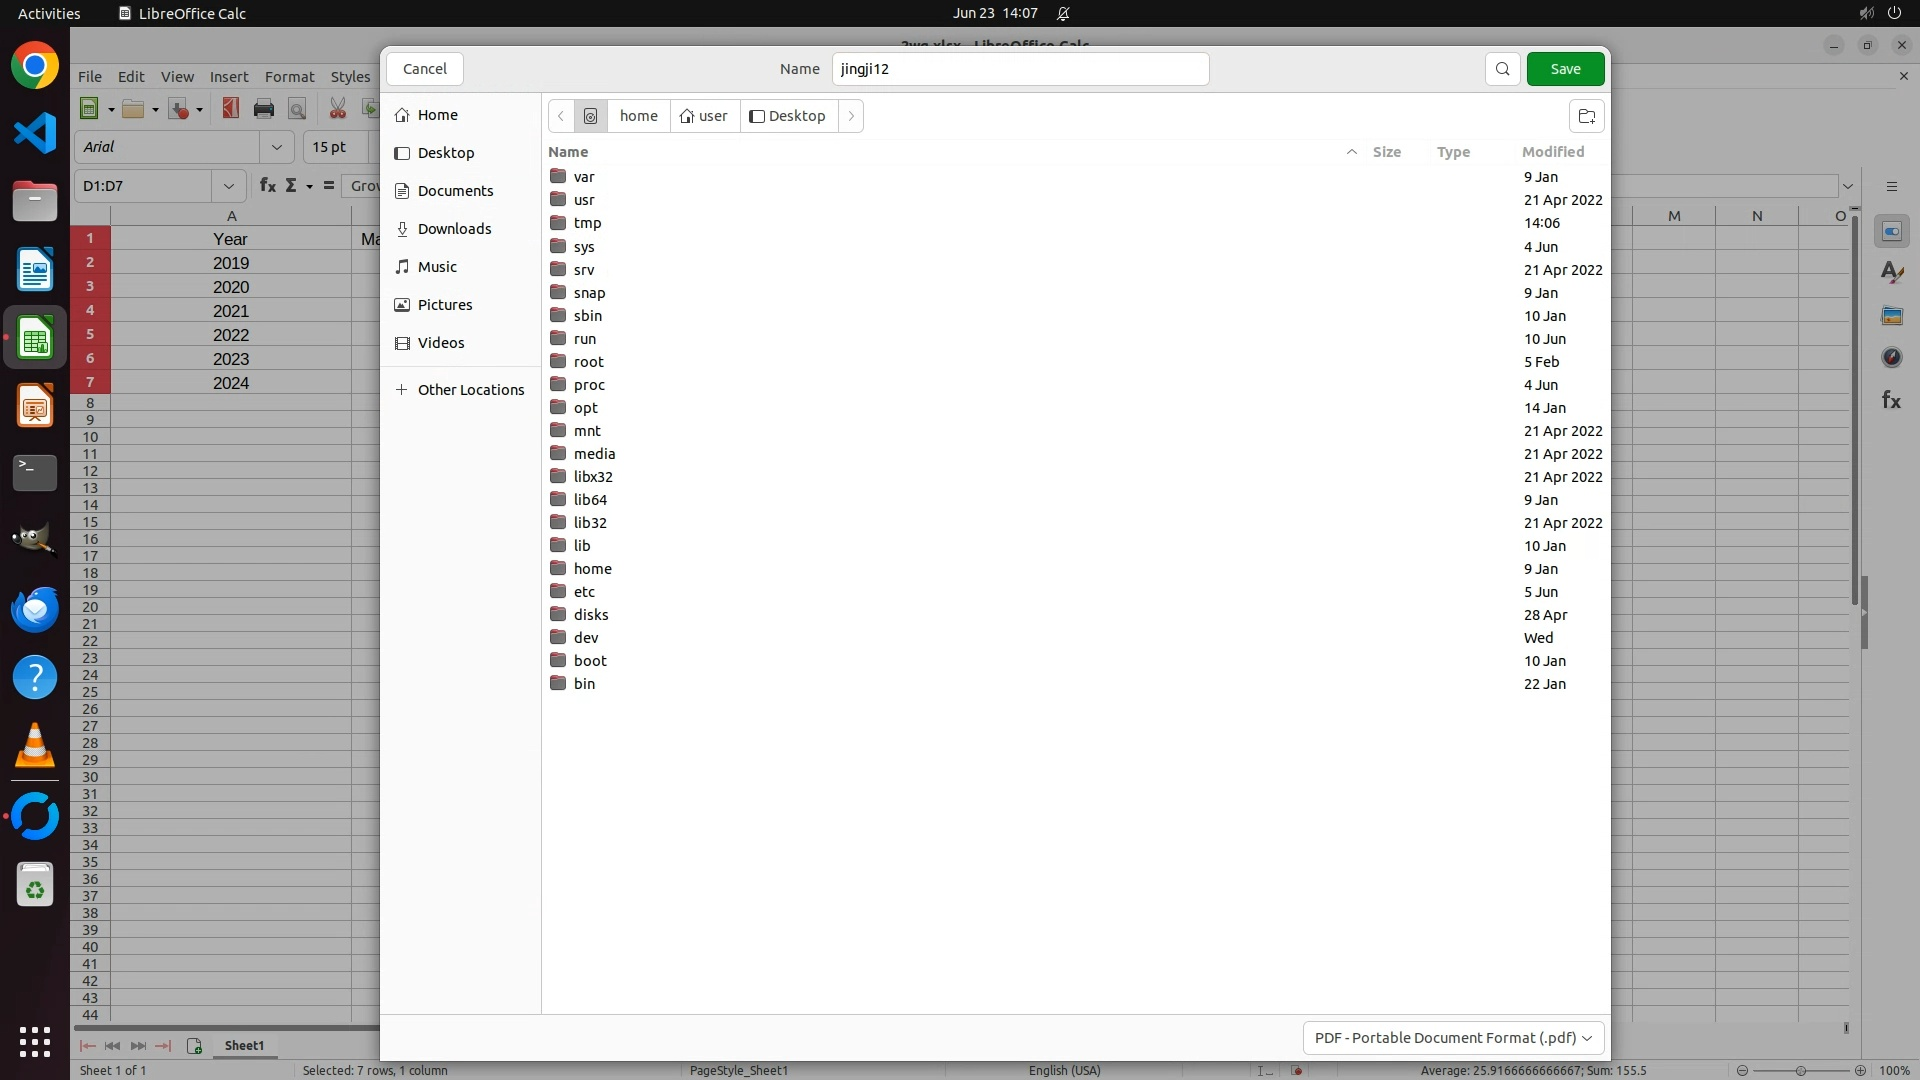The width and height of the screenshot is (1920, 1080).
Task: Cancel the save dialog
Action: pyautogui.click(x=424, y=69)
